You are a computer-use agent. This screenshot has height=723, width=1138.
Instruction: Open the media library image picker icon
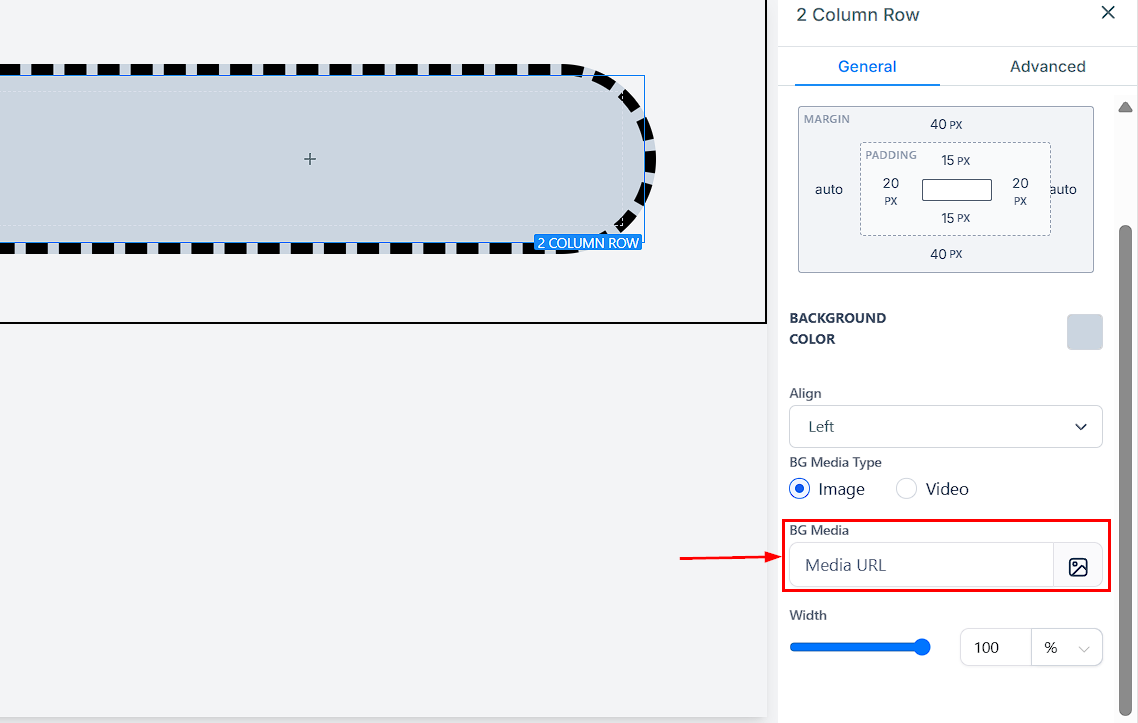click(1077, 566)
